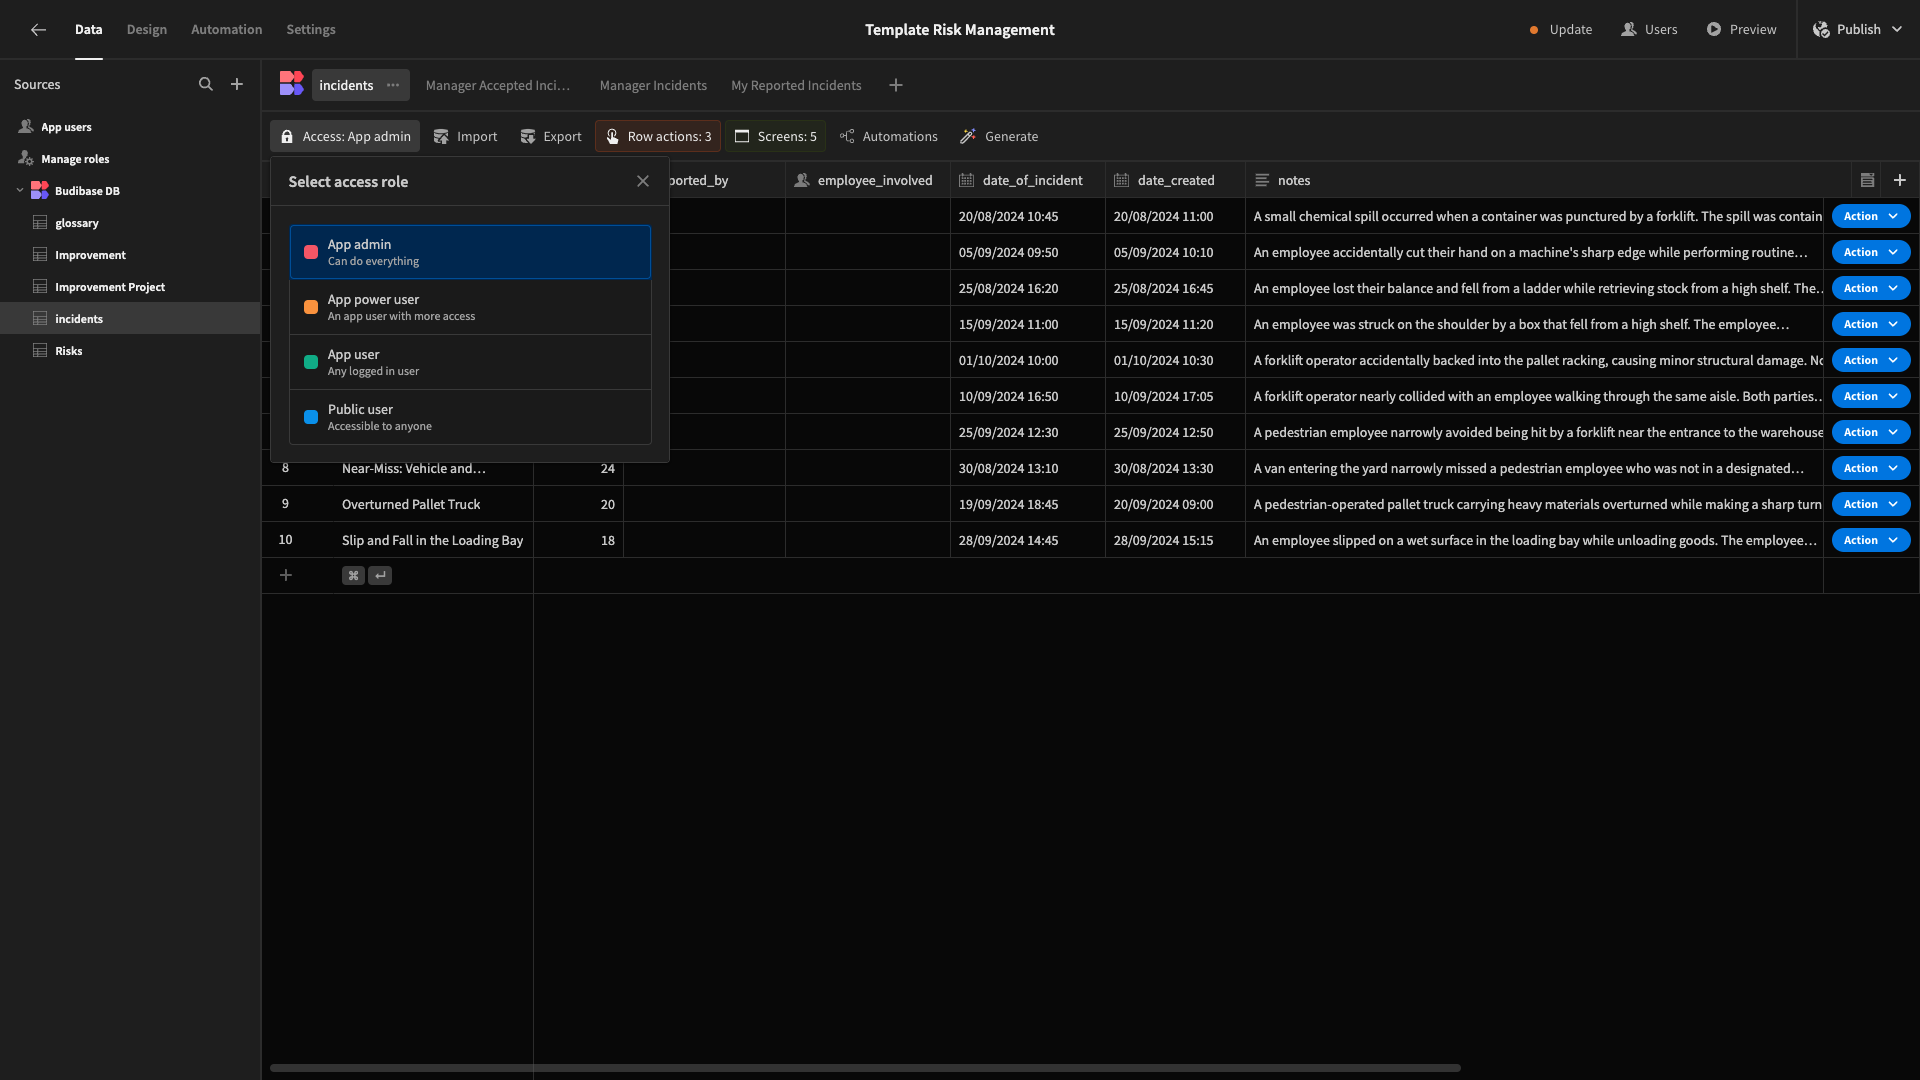The height and width of the screenshot is (1080, 1920).
Task: Add a new source with plus icon
Action: [x=237, y=85]
